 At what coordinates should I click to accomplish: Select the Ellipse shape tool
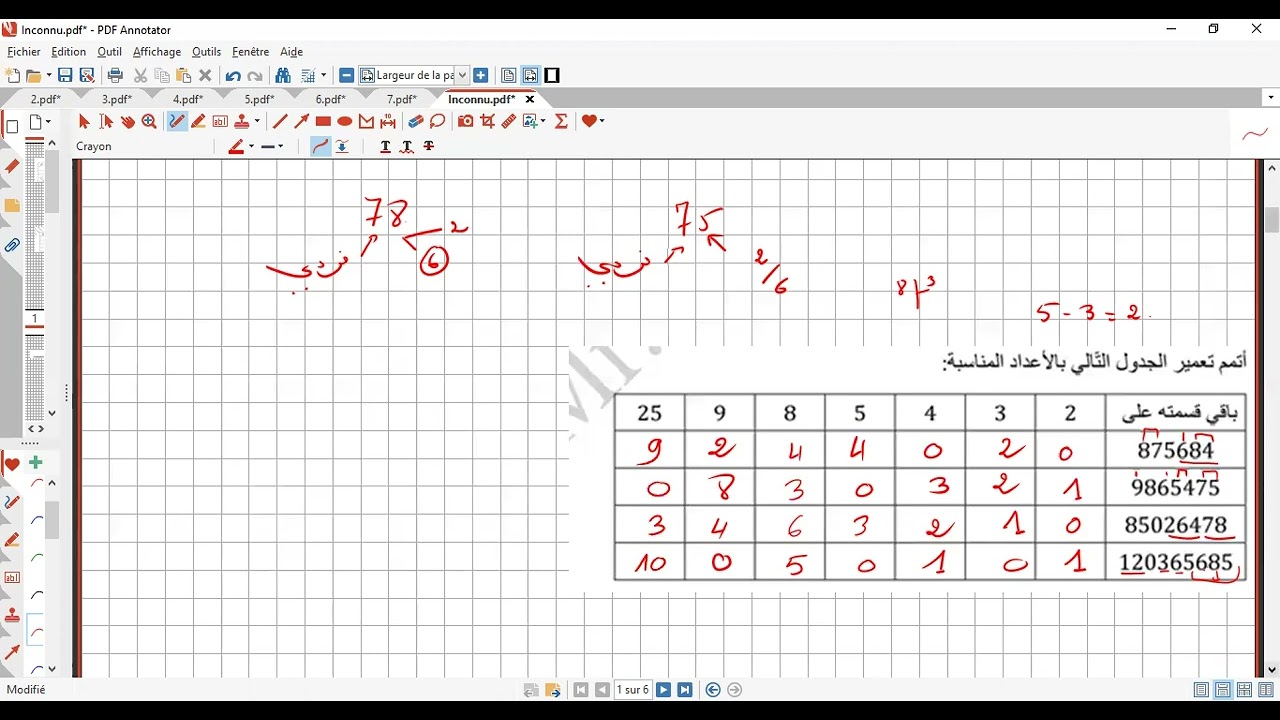(344, 121)
